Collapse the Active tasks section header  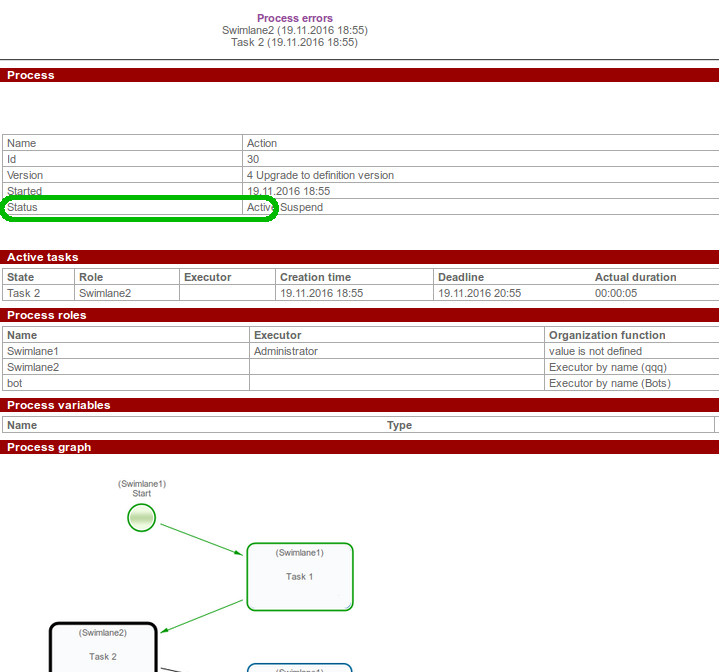point(43,257)
